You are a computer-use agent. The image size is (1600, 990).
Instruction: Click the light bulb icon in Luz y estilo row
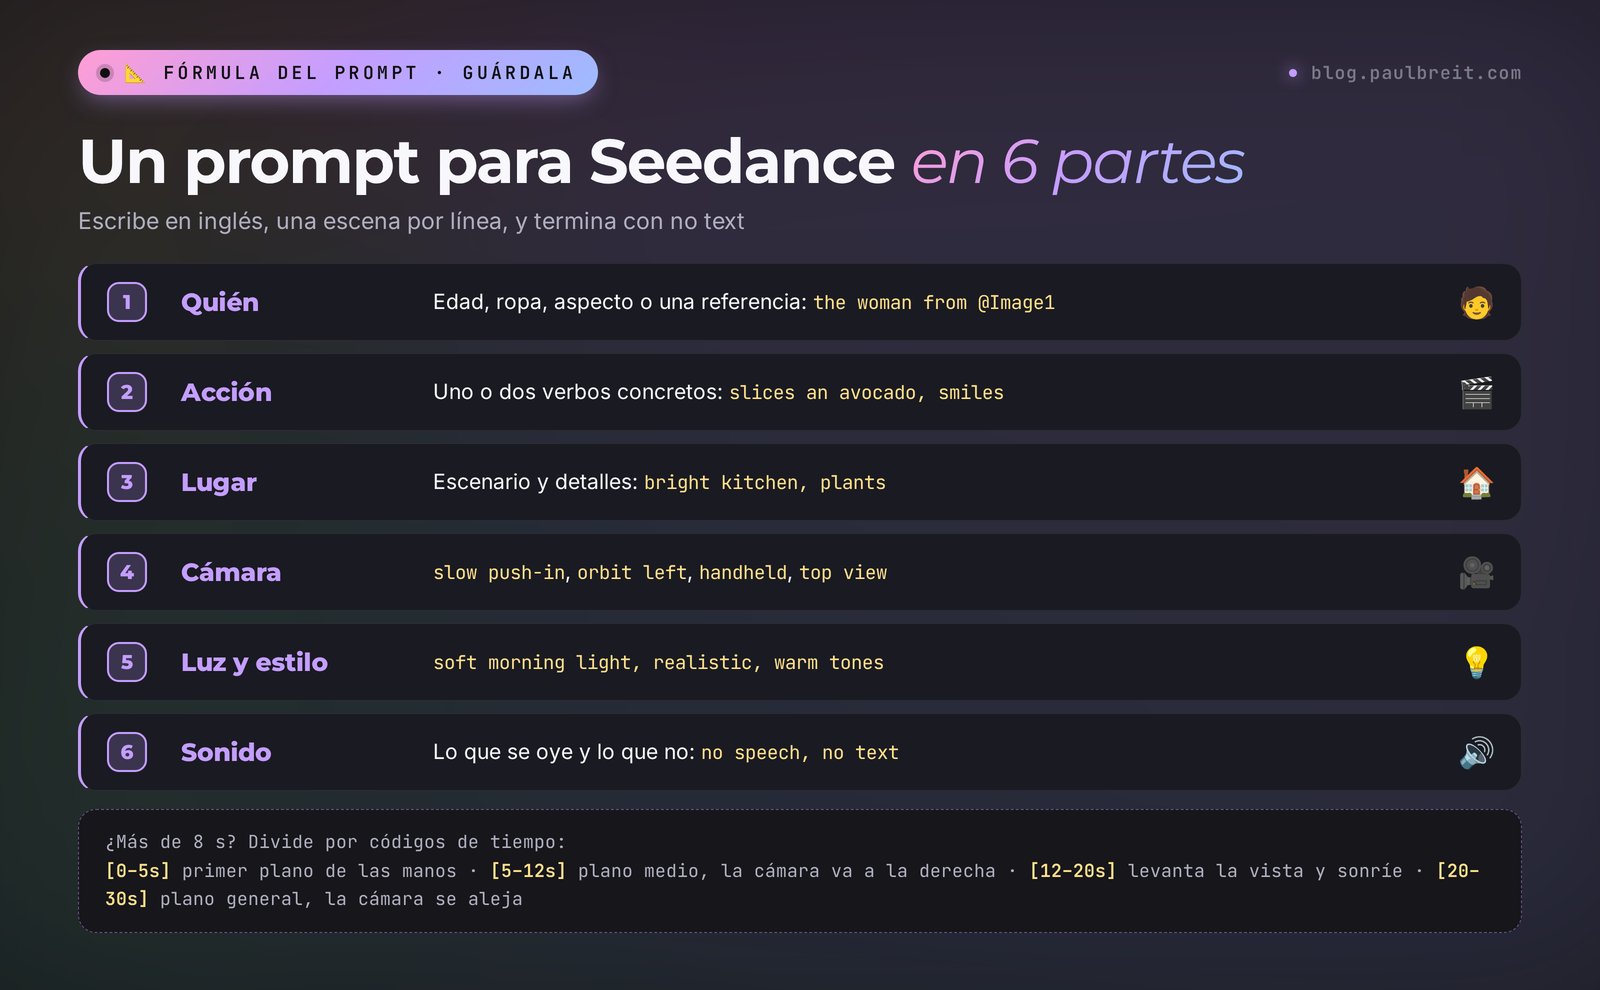pos(1476,662)
